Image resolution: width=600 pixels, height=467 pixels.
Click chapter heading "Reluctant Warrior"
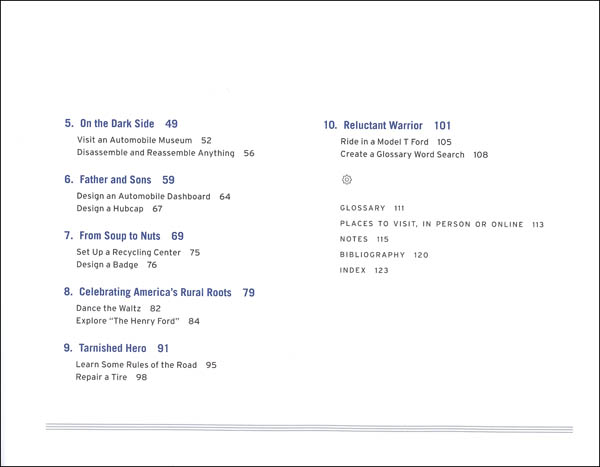[x=383, y=125]
